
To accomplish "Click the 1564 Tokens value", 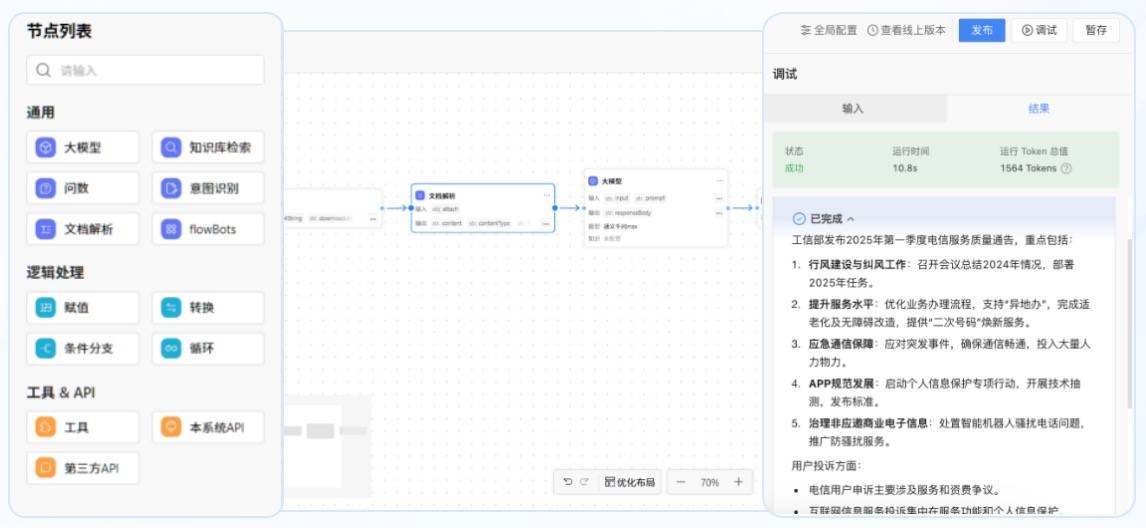I will (1028, 168).
